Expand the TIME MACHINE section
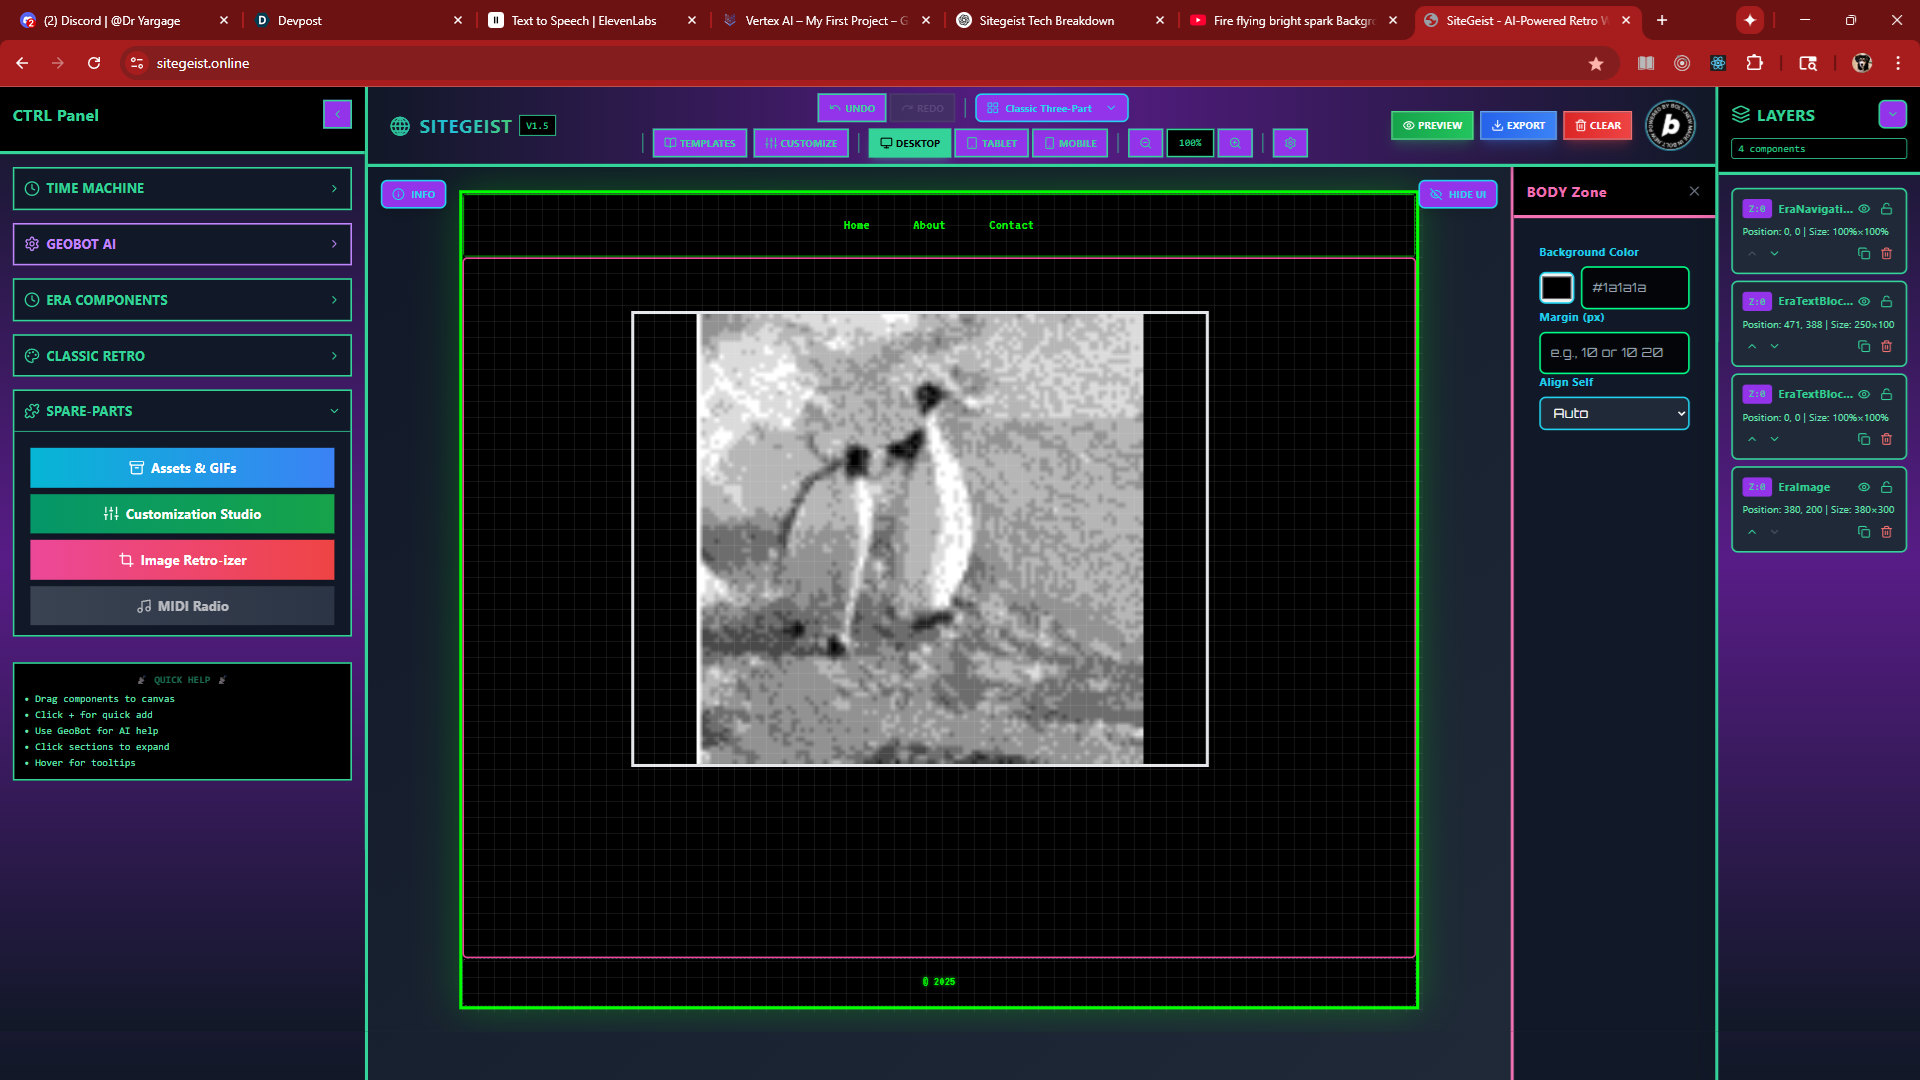Screen dimensions: 1920x1080 pyautogui.click(x=182, y=188)
